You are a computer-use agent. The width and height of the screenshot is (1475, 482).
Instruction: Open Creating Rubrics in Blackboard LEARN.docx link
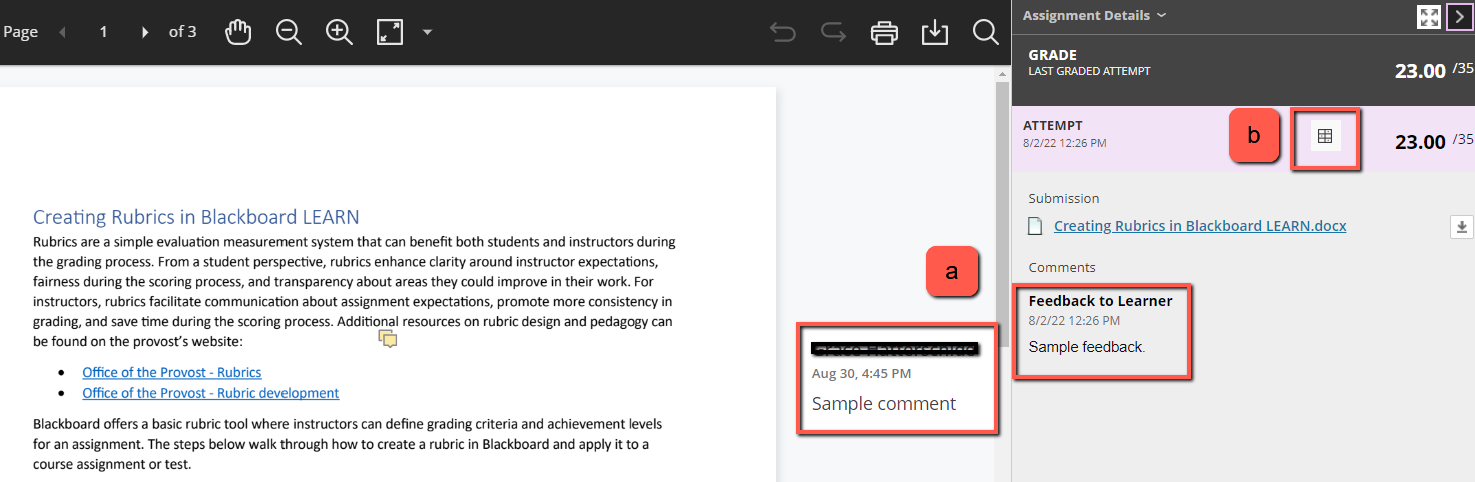coord(1200,226)
